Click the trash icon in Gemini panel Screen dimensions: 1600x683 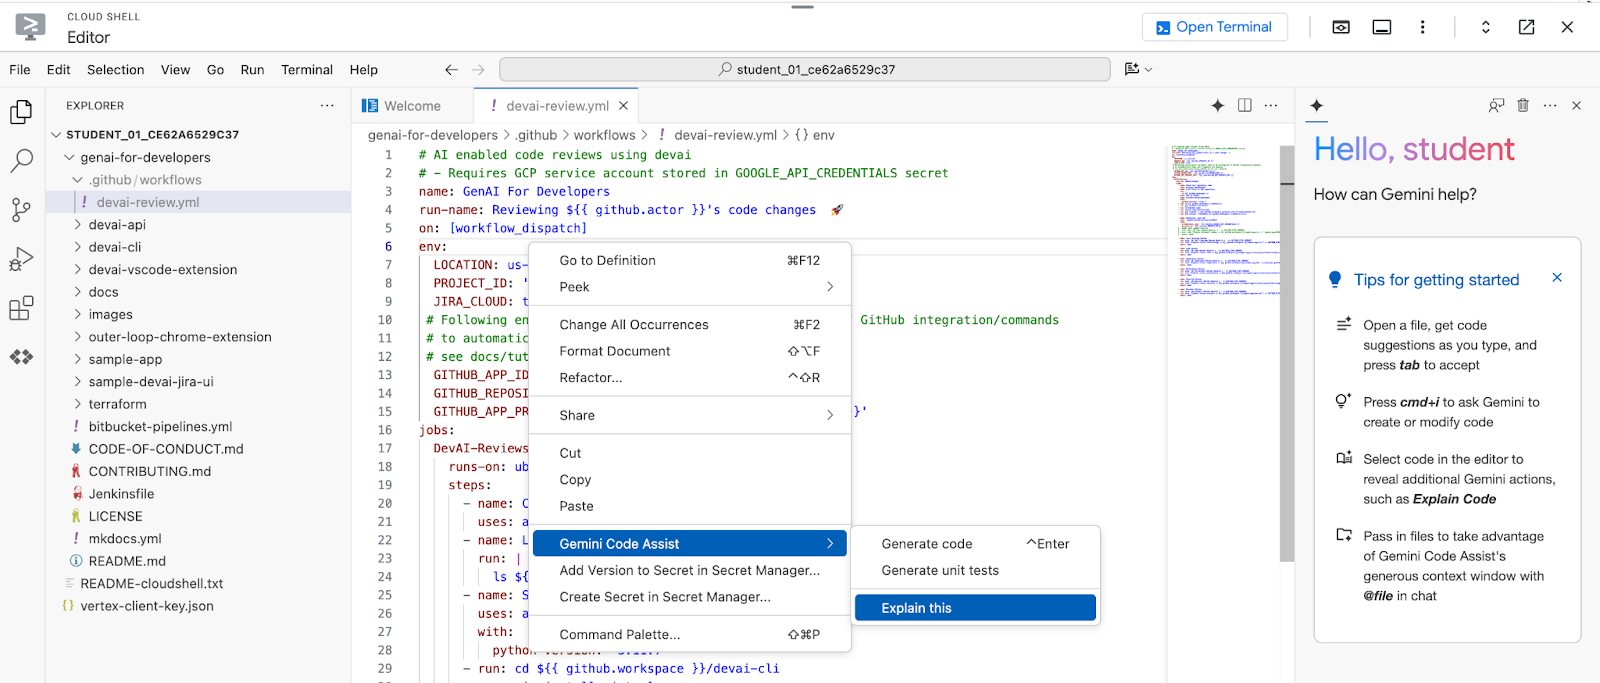[1523, 106]
